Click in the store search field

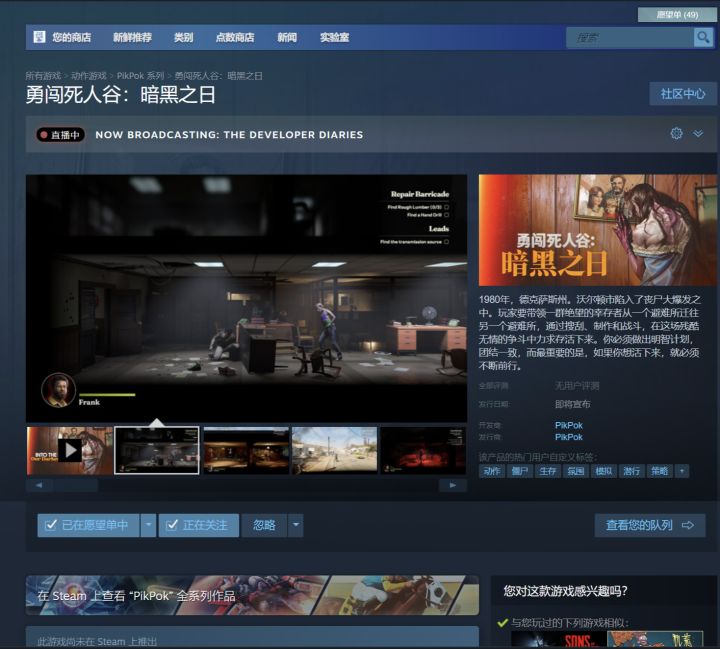tap(629, 37)
